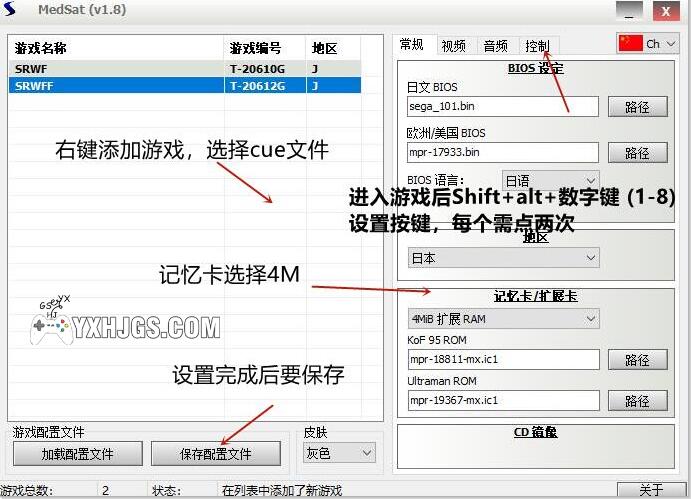The image size is (691, 499).
Task: Open the 控制 tab
Action: click(x=537, y=45)
